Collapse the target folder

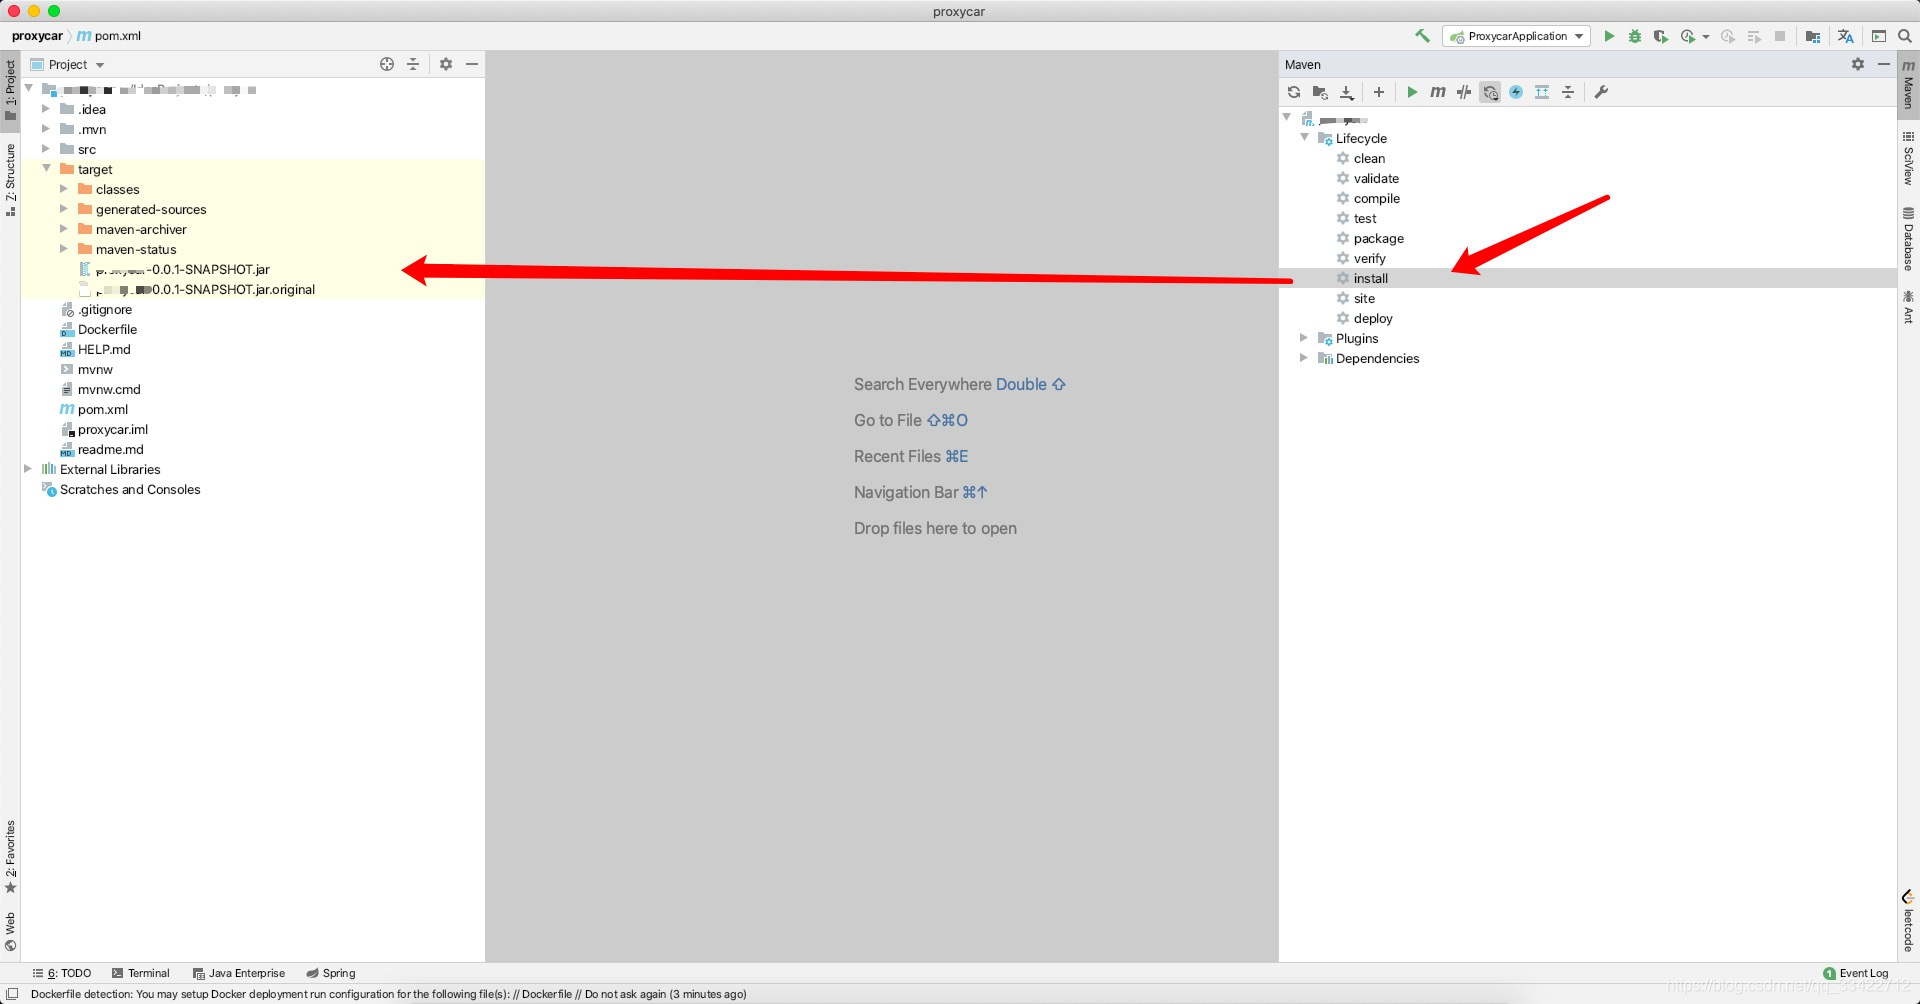coord(47,169)
